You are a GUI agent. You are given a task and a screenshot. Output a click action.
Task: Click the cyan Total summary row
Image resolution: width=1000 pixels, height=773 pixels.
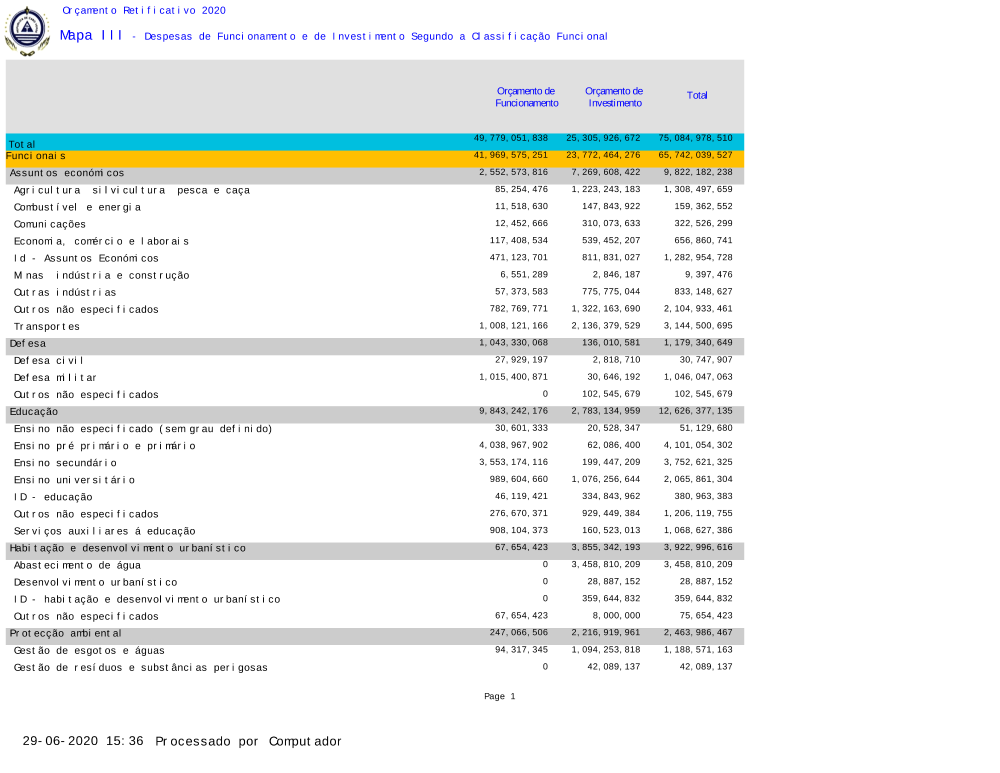[374, 141]
